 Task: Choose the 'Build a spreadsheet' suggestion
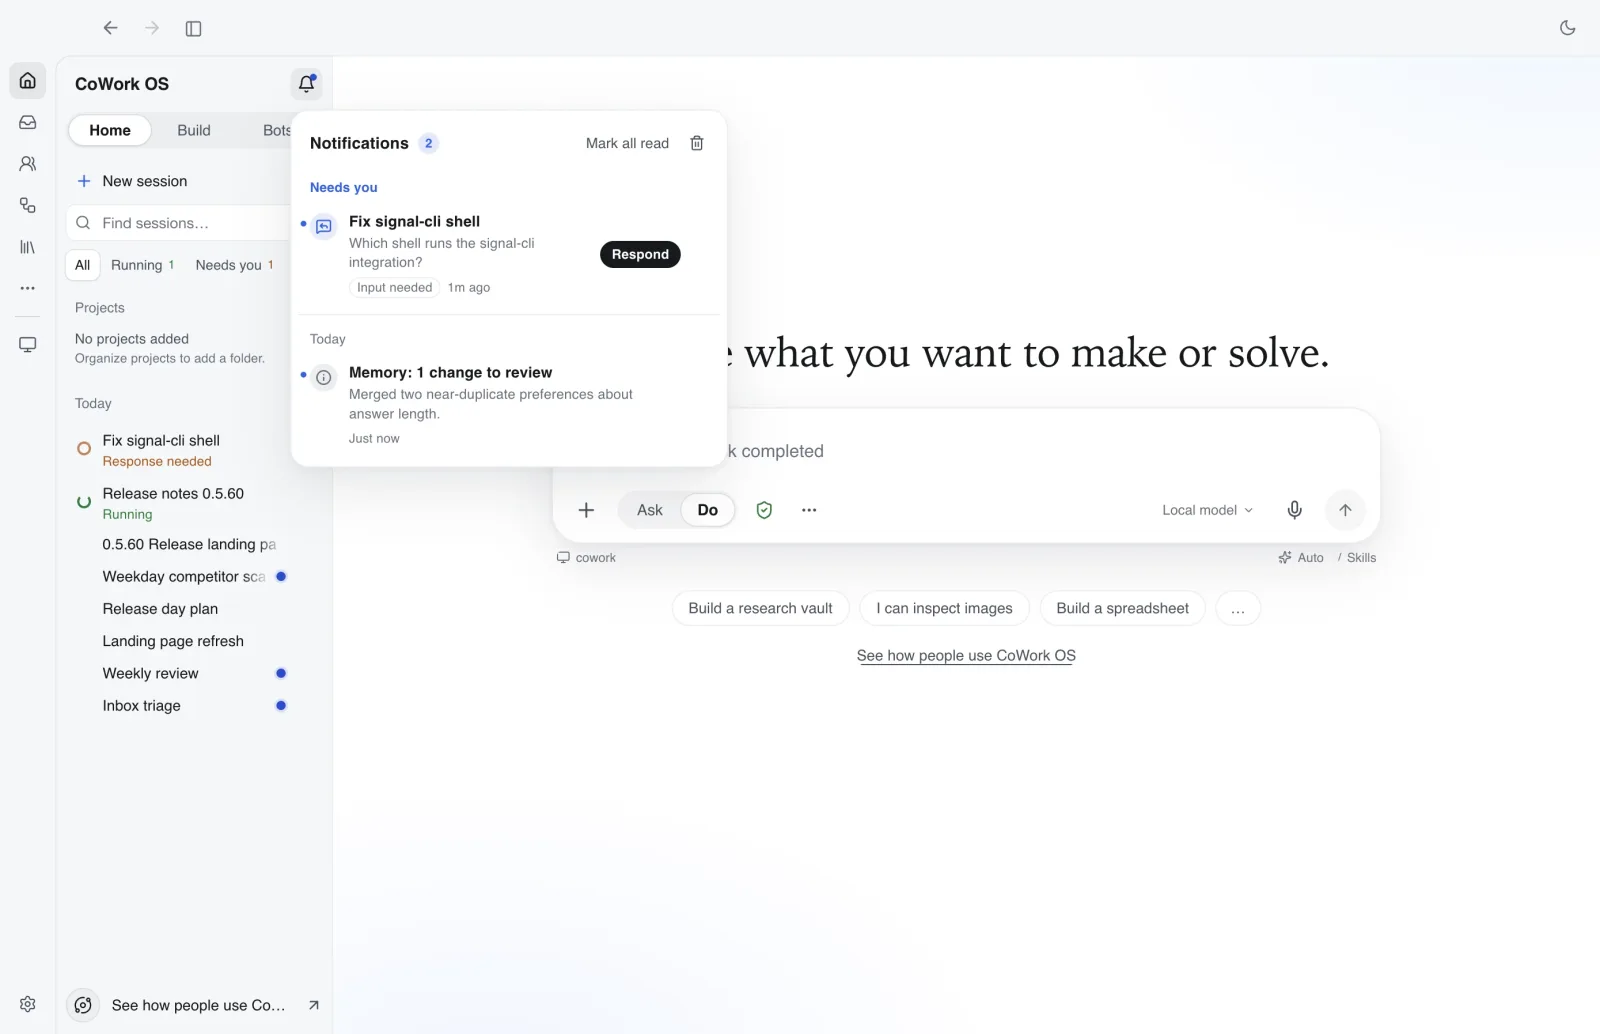pyautogui.click(x=1123, y=608)
